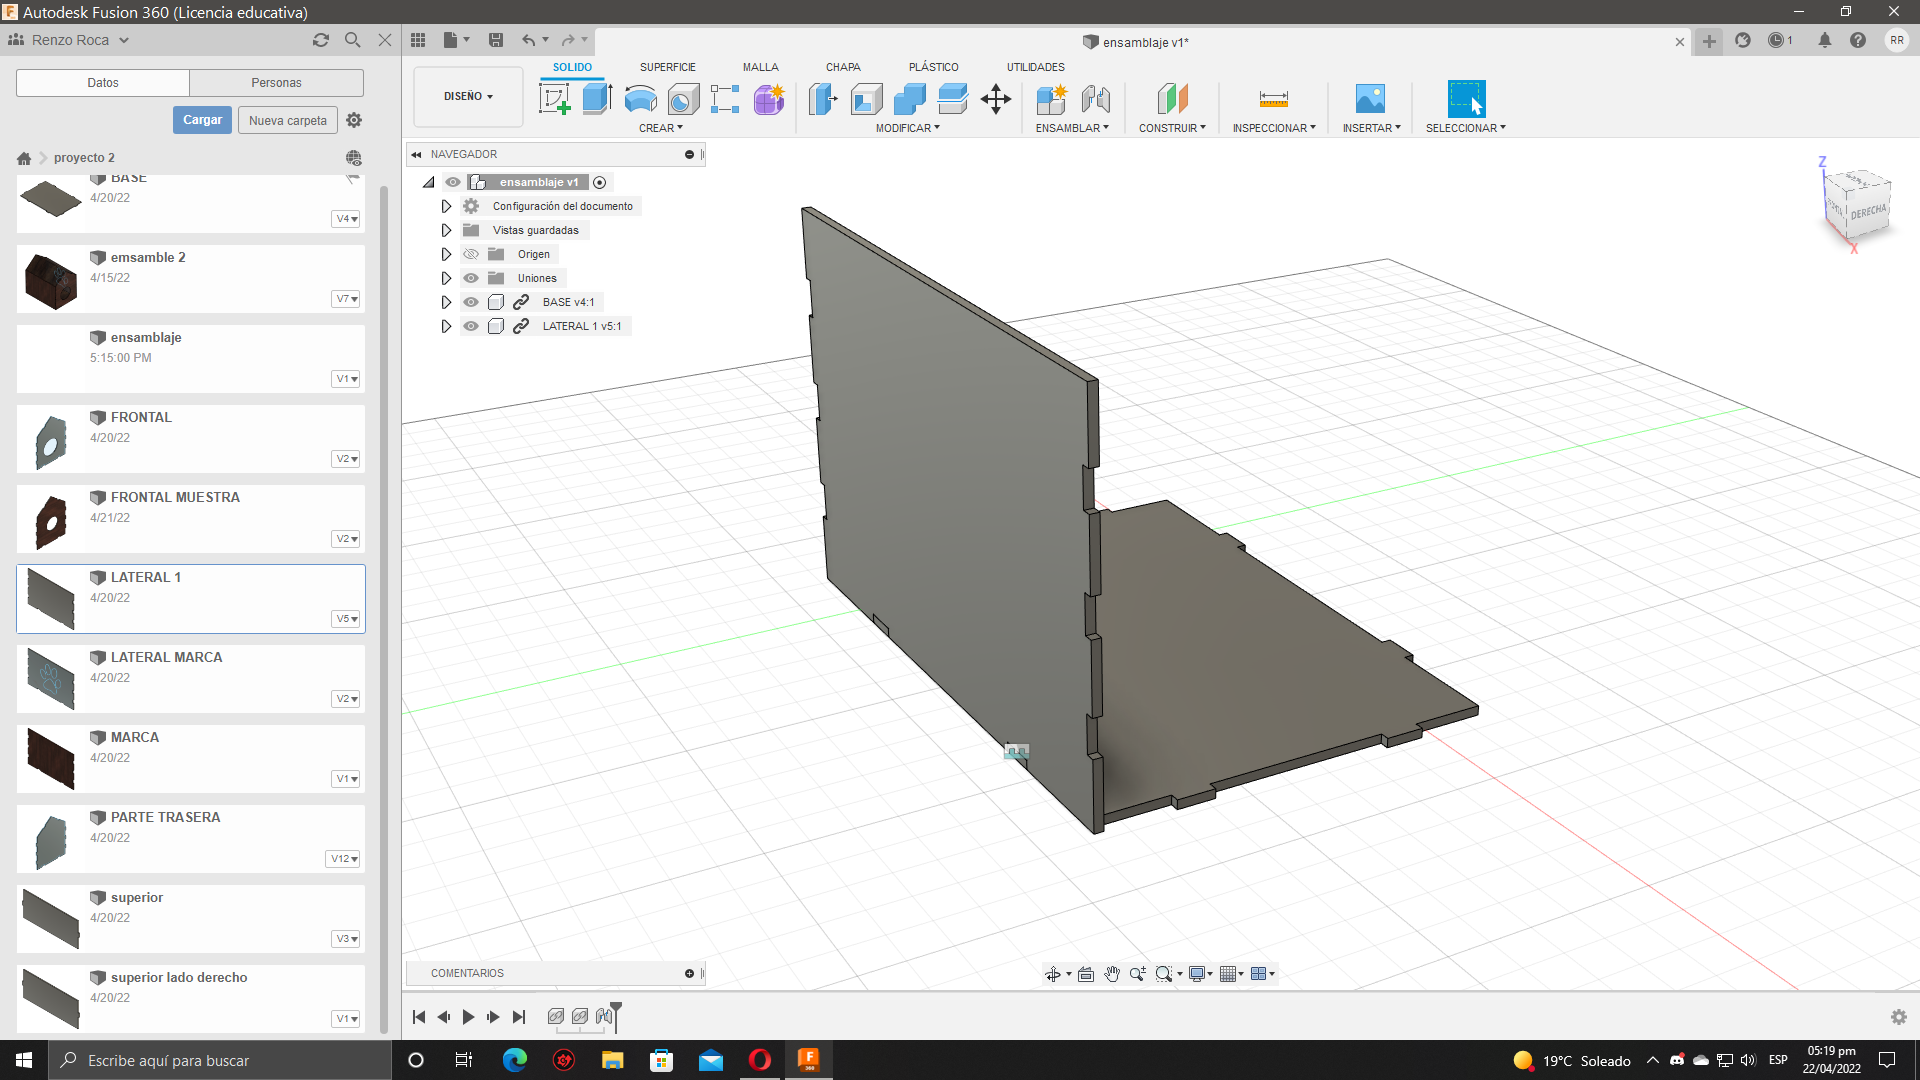
Task: Click the Nueva carpeta button
Action: (x=287, y=120)
